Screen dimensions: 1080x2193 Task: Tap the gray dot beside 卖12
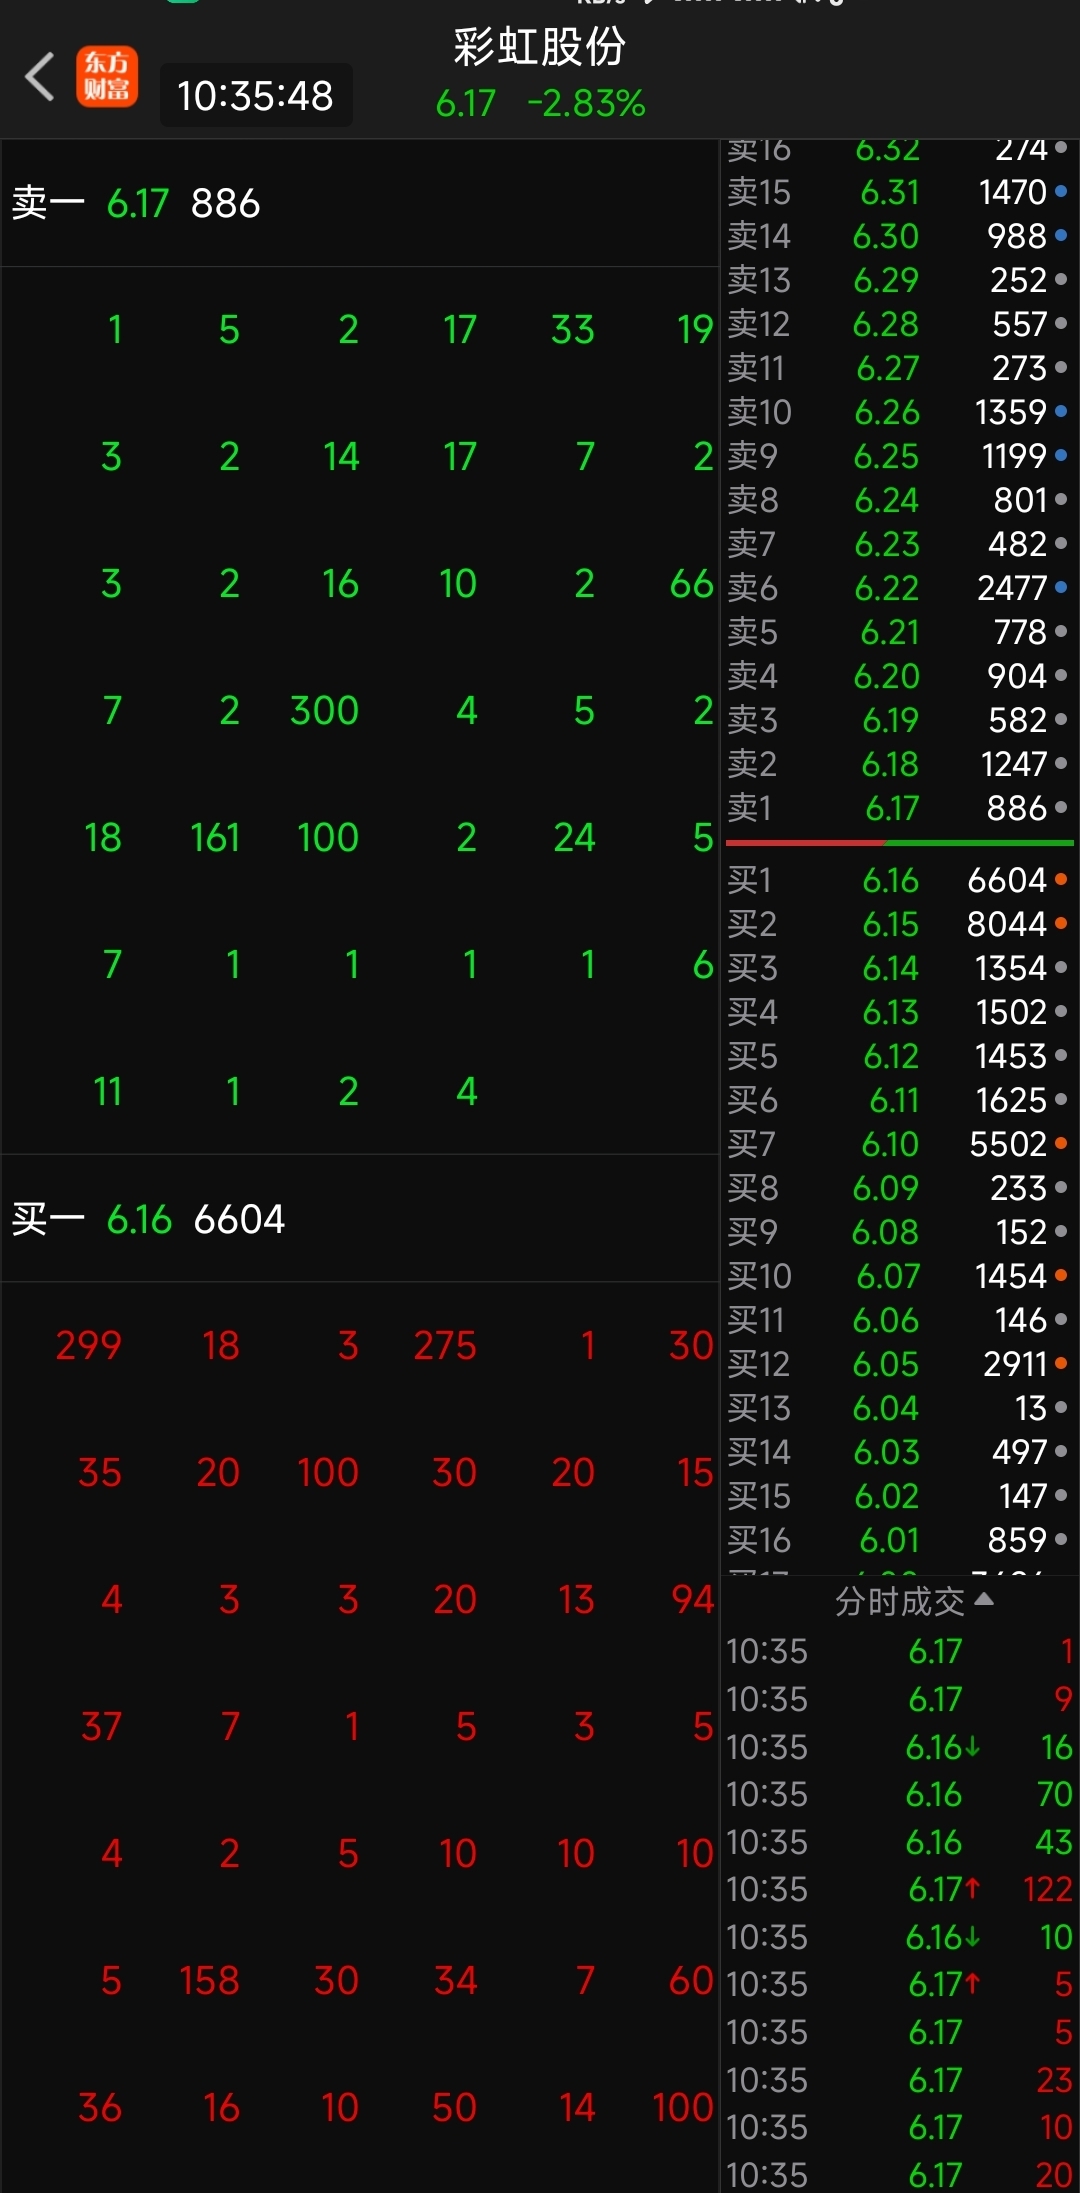(x=1061, y=323)
